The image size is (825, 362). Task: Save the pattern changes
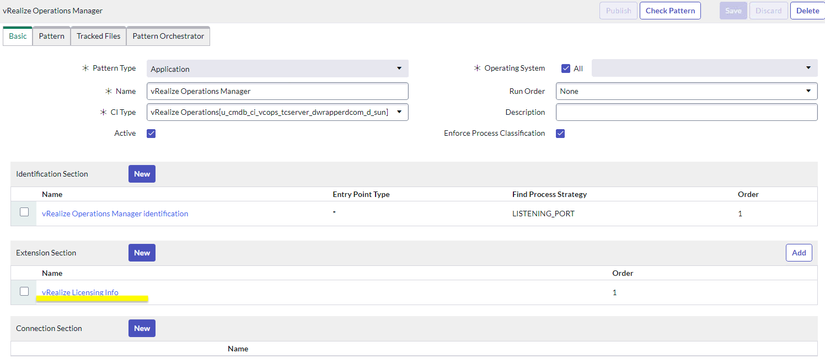(733, 11)
